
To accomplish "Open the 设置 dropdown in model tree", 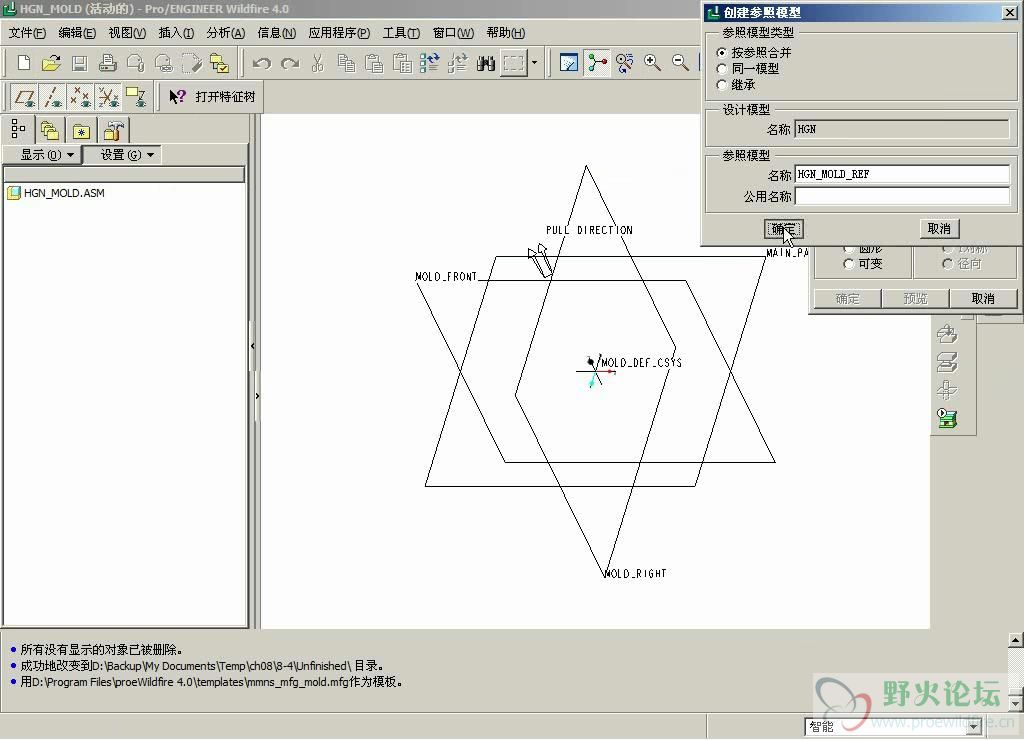I will coord(123,155).
